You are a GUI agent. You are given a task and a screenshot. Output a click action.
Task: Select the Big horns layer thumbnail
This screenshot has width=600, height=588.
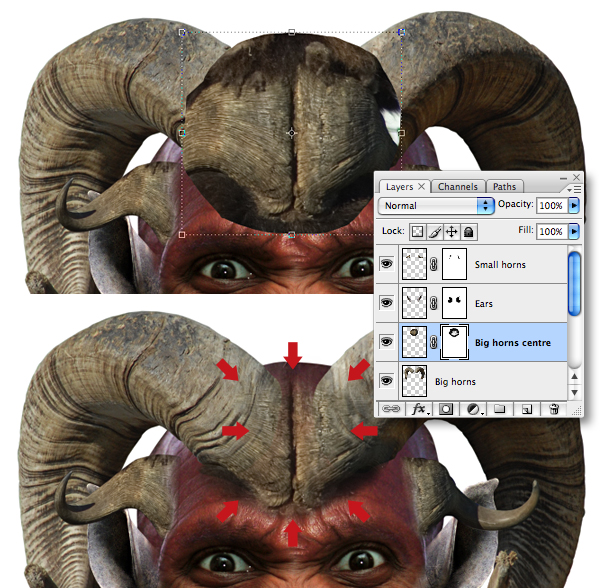click(x=414, y=381)
